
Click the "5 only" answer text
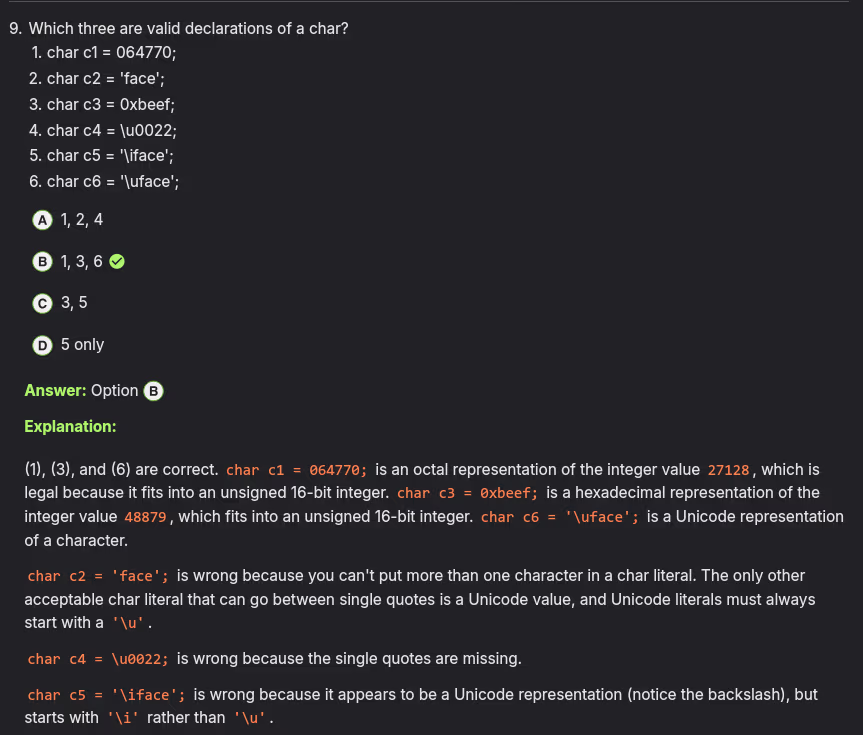82,345
